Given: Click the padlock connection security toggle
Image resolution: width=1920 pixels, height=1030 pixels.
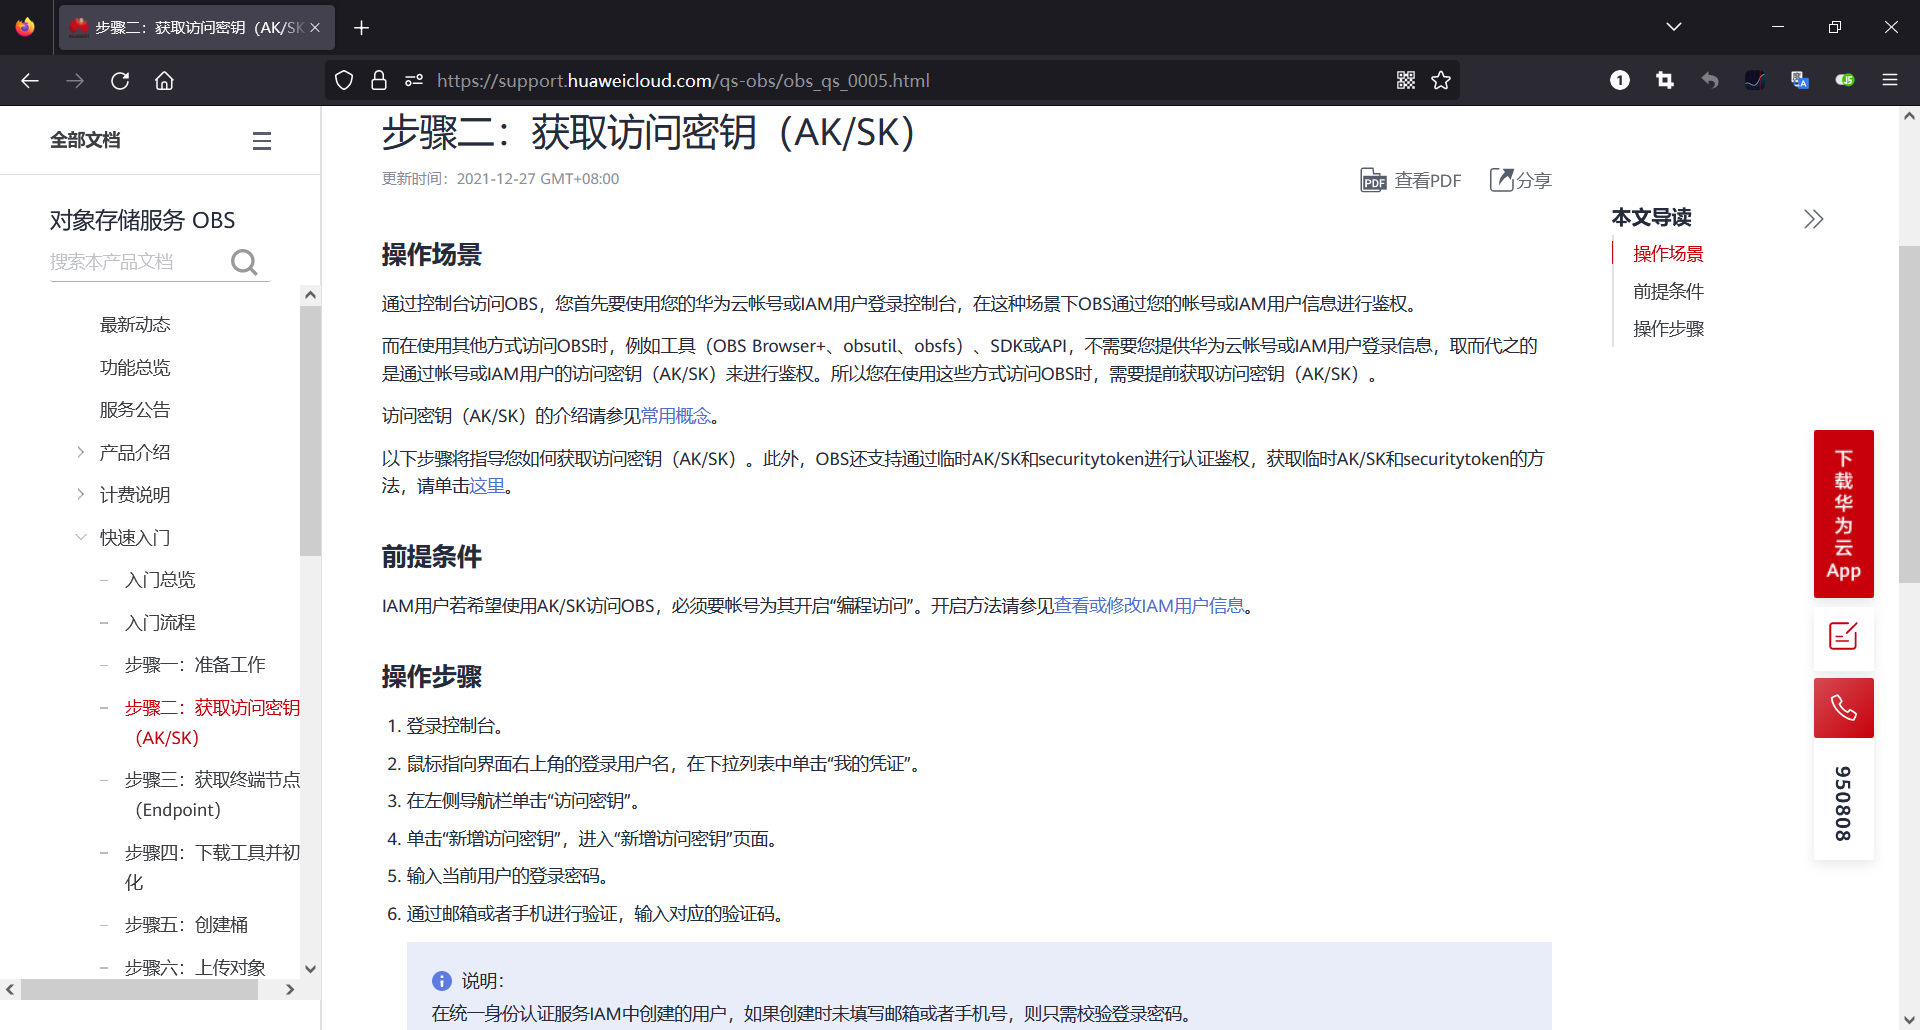Looking at the screenshot, I should tap(378, 80).
